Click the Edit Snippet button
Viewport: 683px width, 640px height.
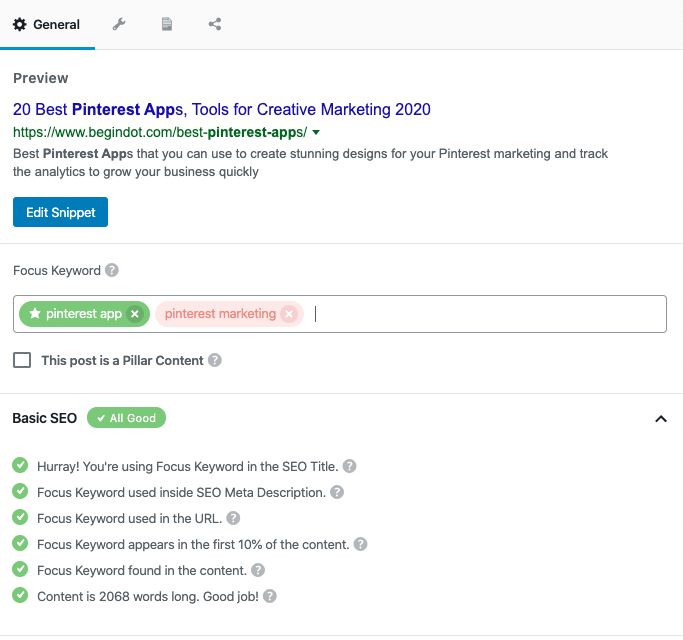tap(61, 212)
